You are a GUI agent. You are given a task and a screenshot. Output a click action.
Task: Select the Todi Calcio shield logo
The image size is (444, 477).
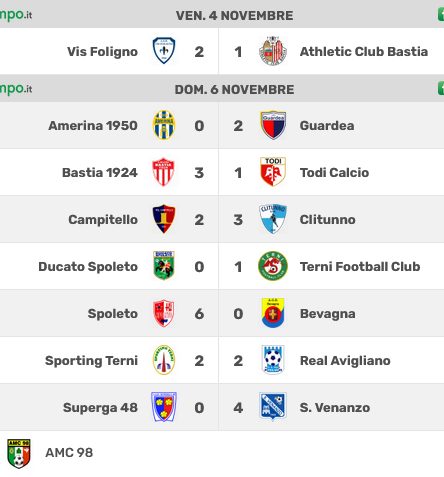pos(273,172)
